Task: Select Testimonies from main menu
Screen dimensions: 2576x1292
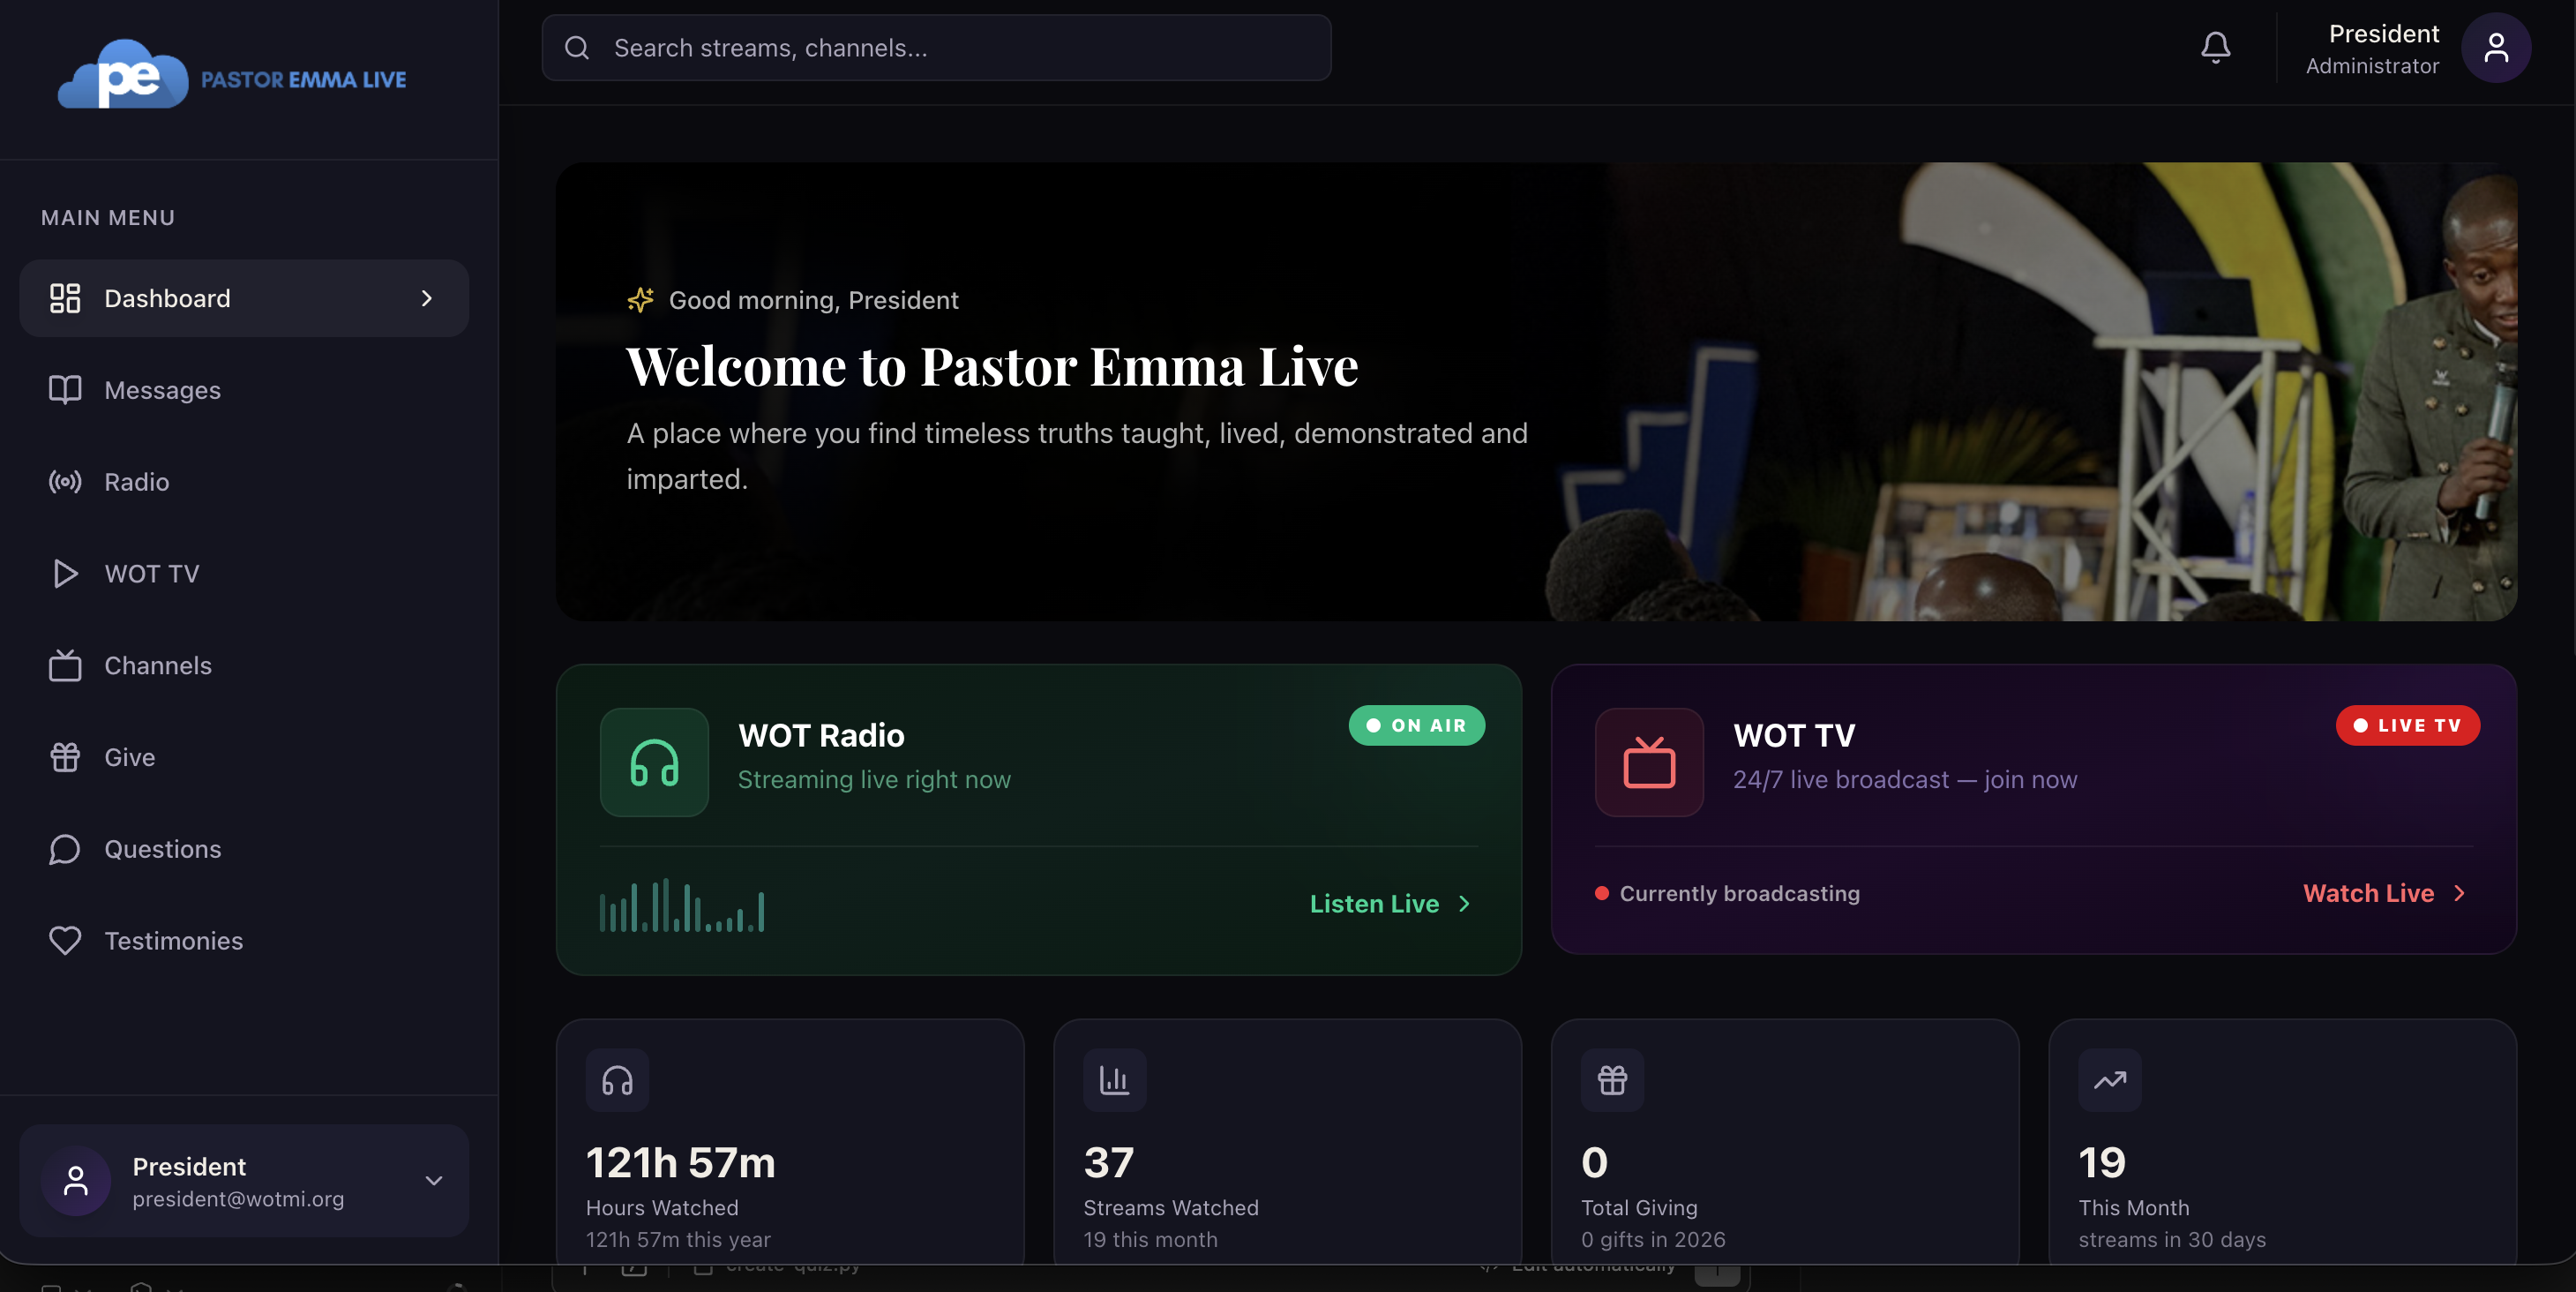Action: tap(173, 941)
